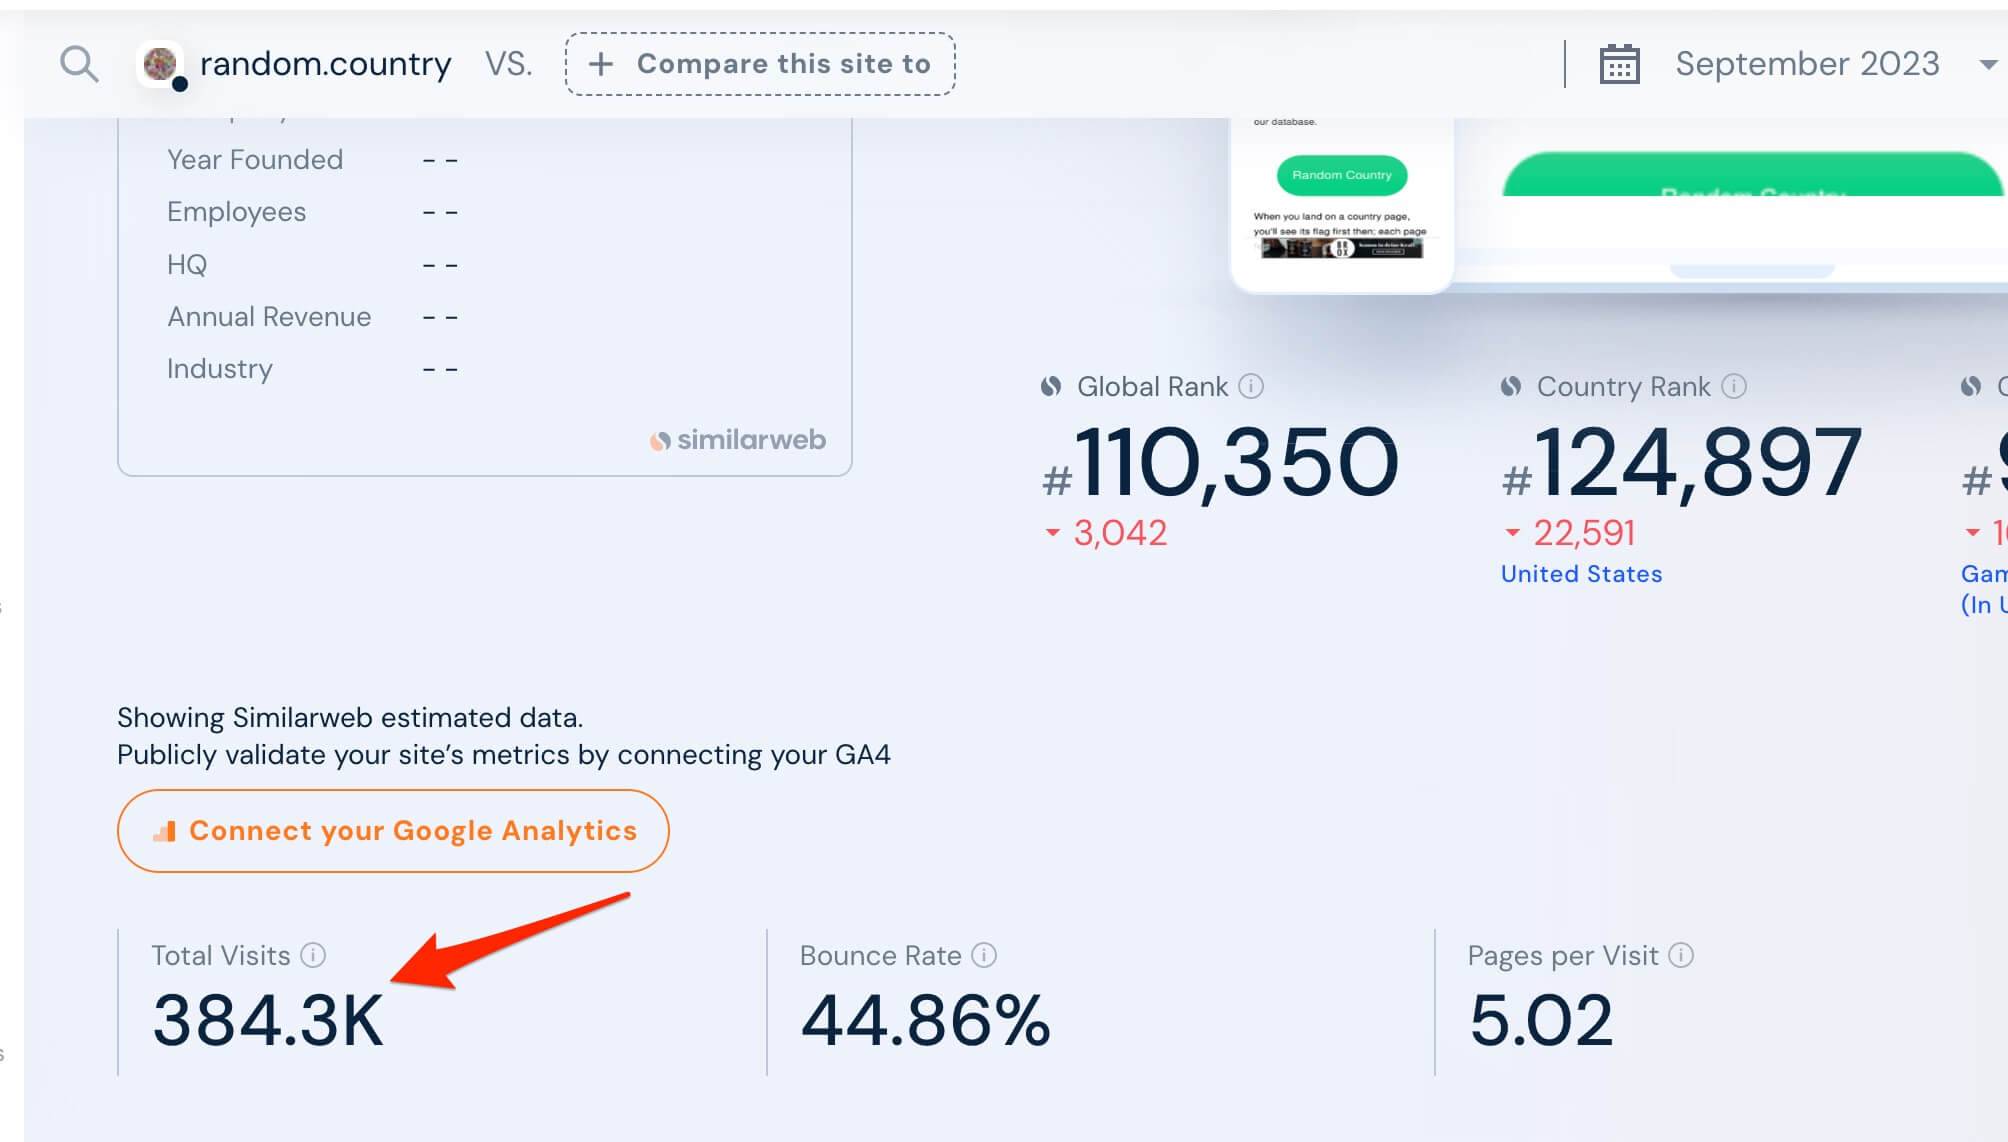Click the Annual Revenue row label
This screenshot has width=2008, height=1142.
[x=269, y=317]
